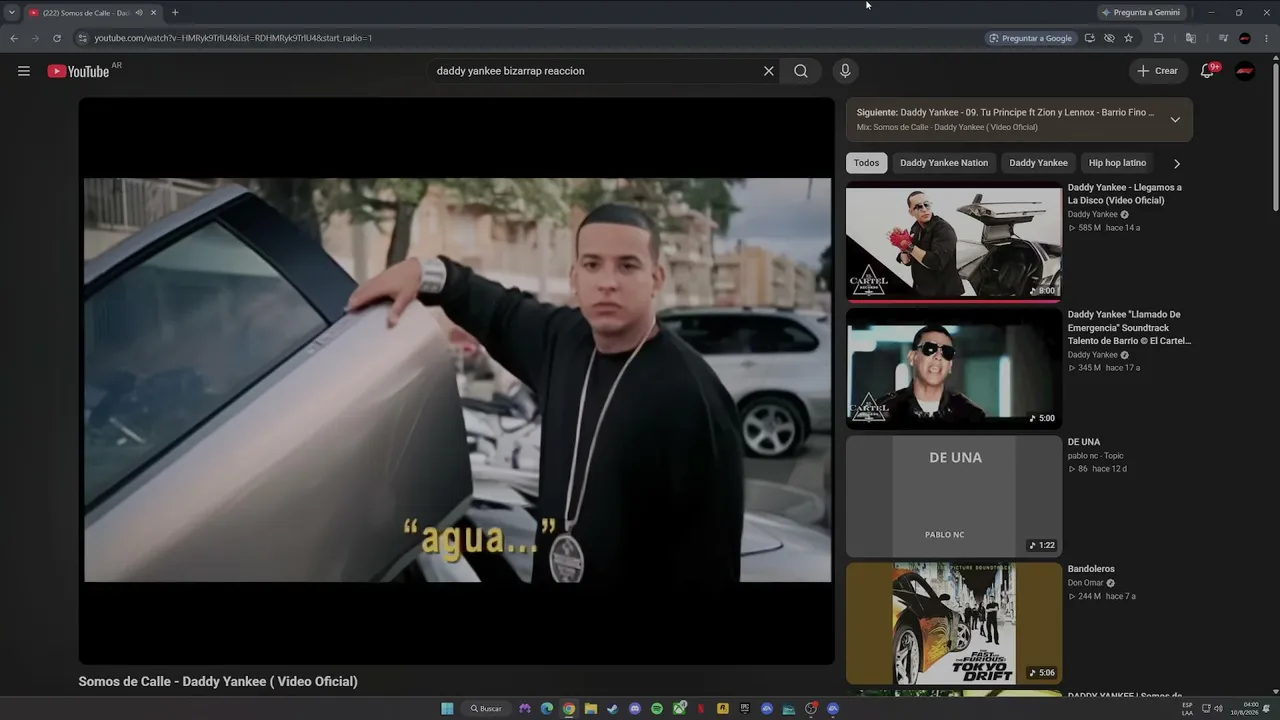
Task: Show more filter chips with right arrow
Action: point(1176,163)
